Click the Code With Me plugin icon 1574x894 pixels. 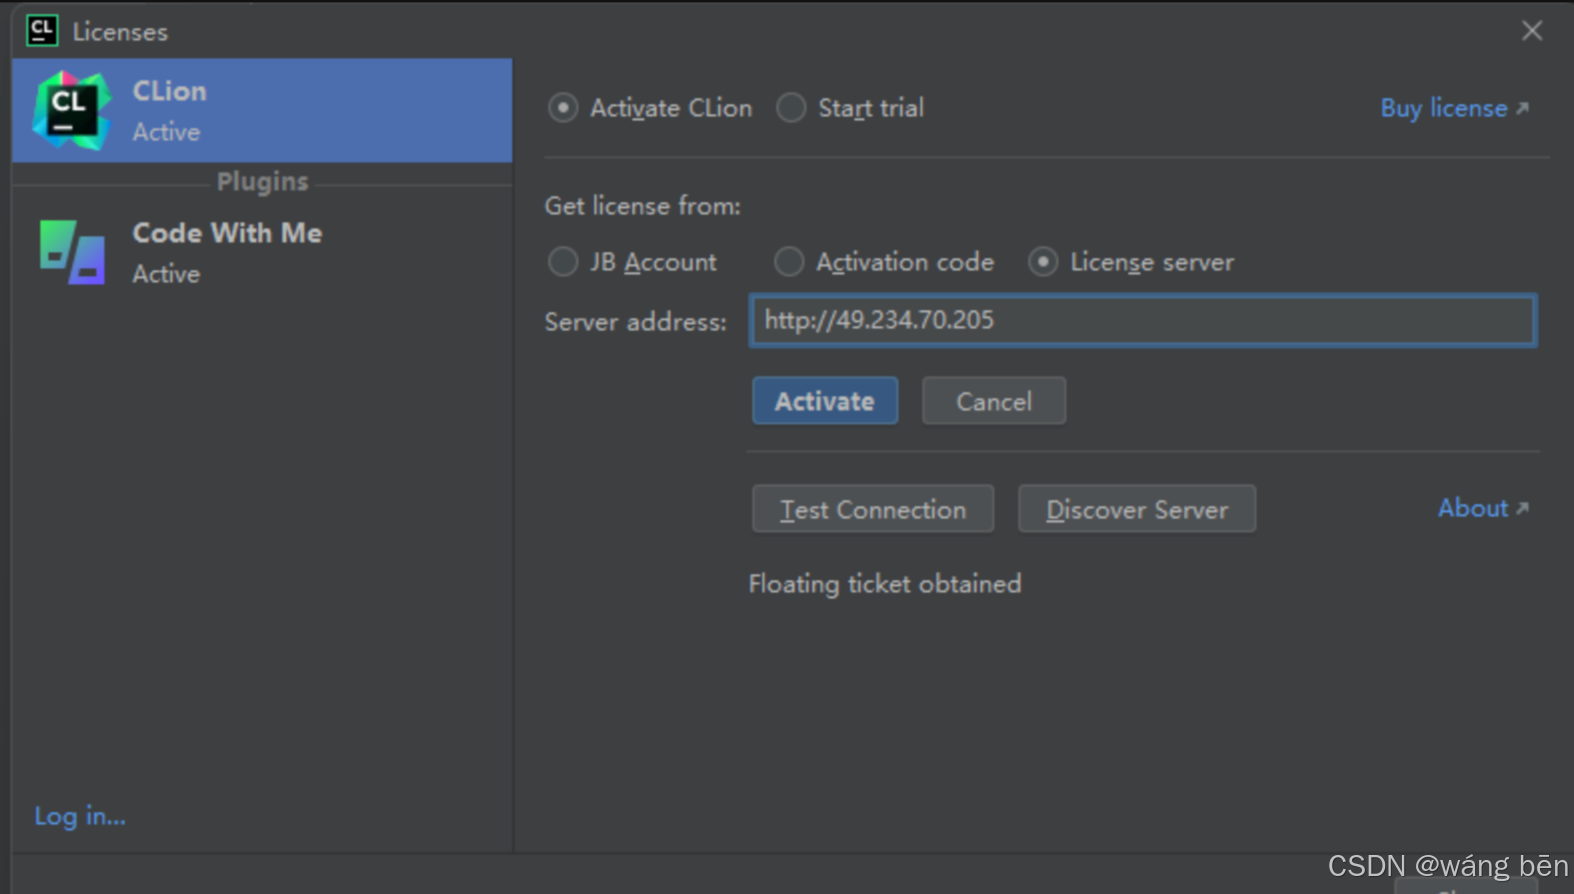point(72,252)
